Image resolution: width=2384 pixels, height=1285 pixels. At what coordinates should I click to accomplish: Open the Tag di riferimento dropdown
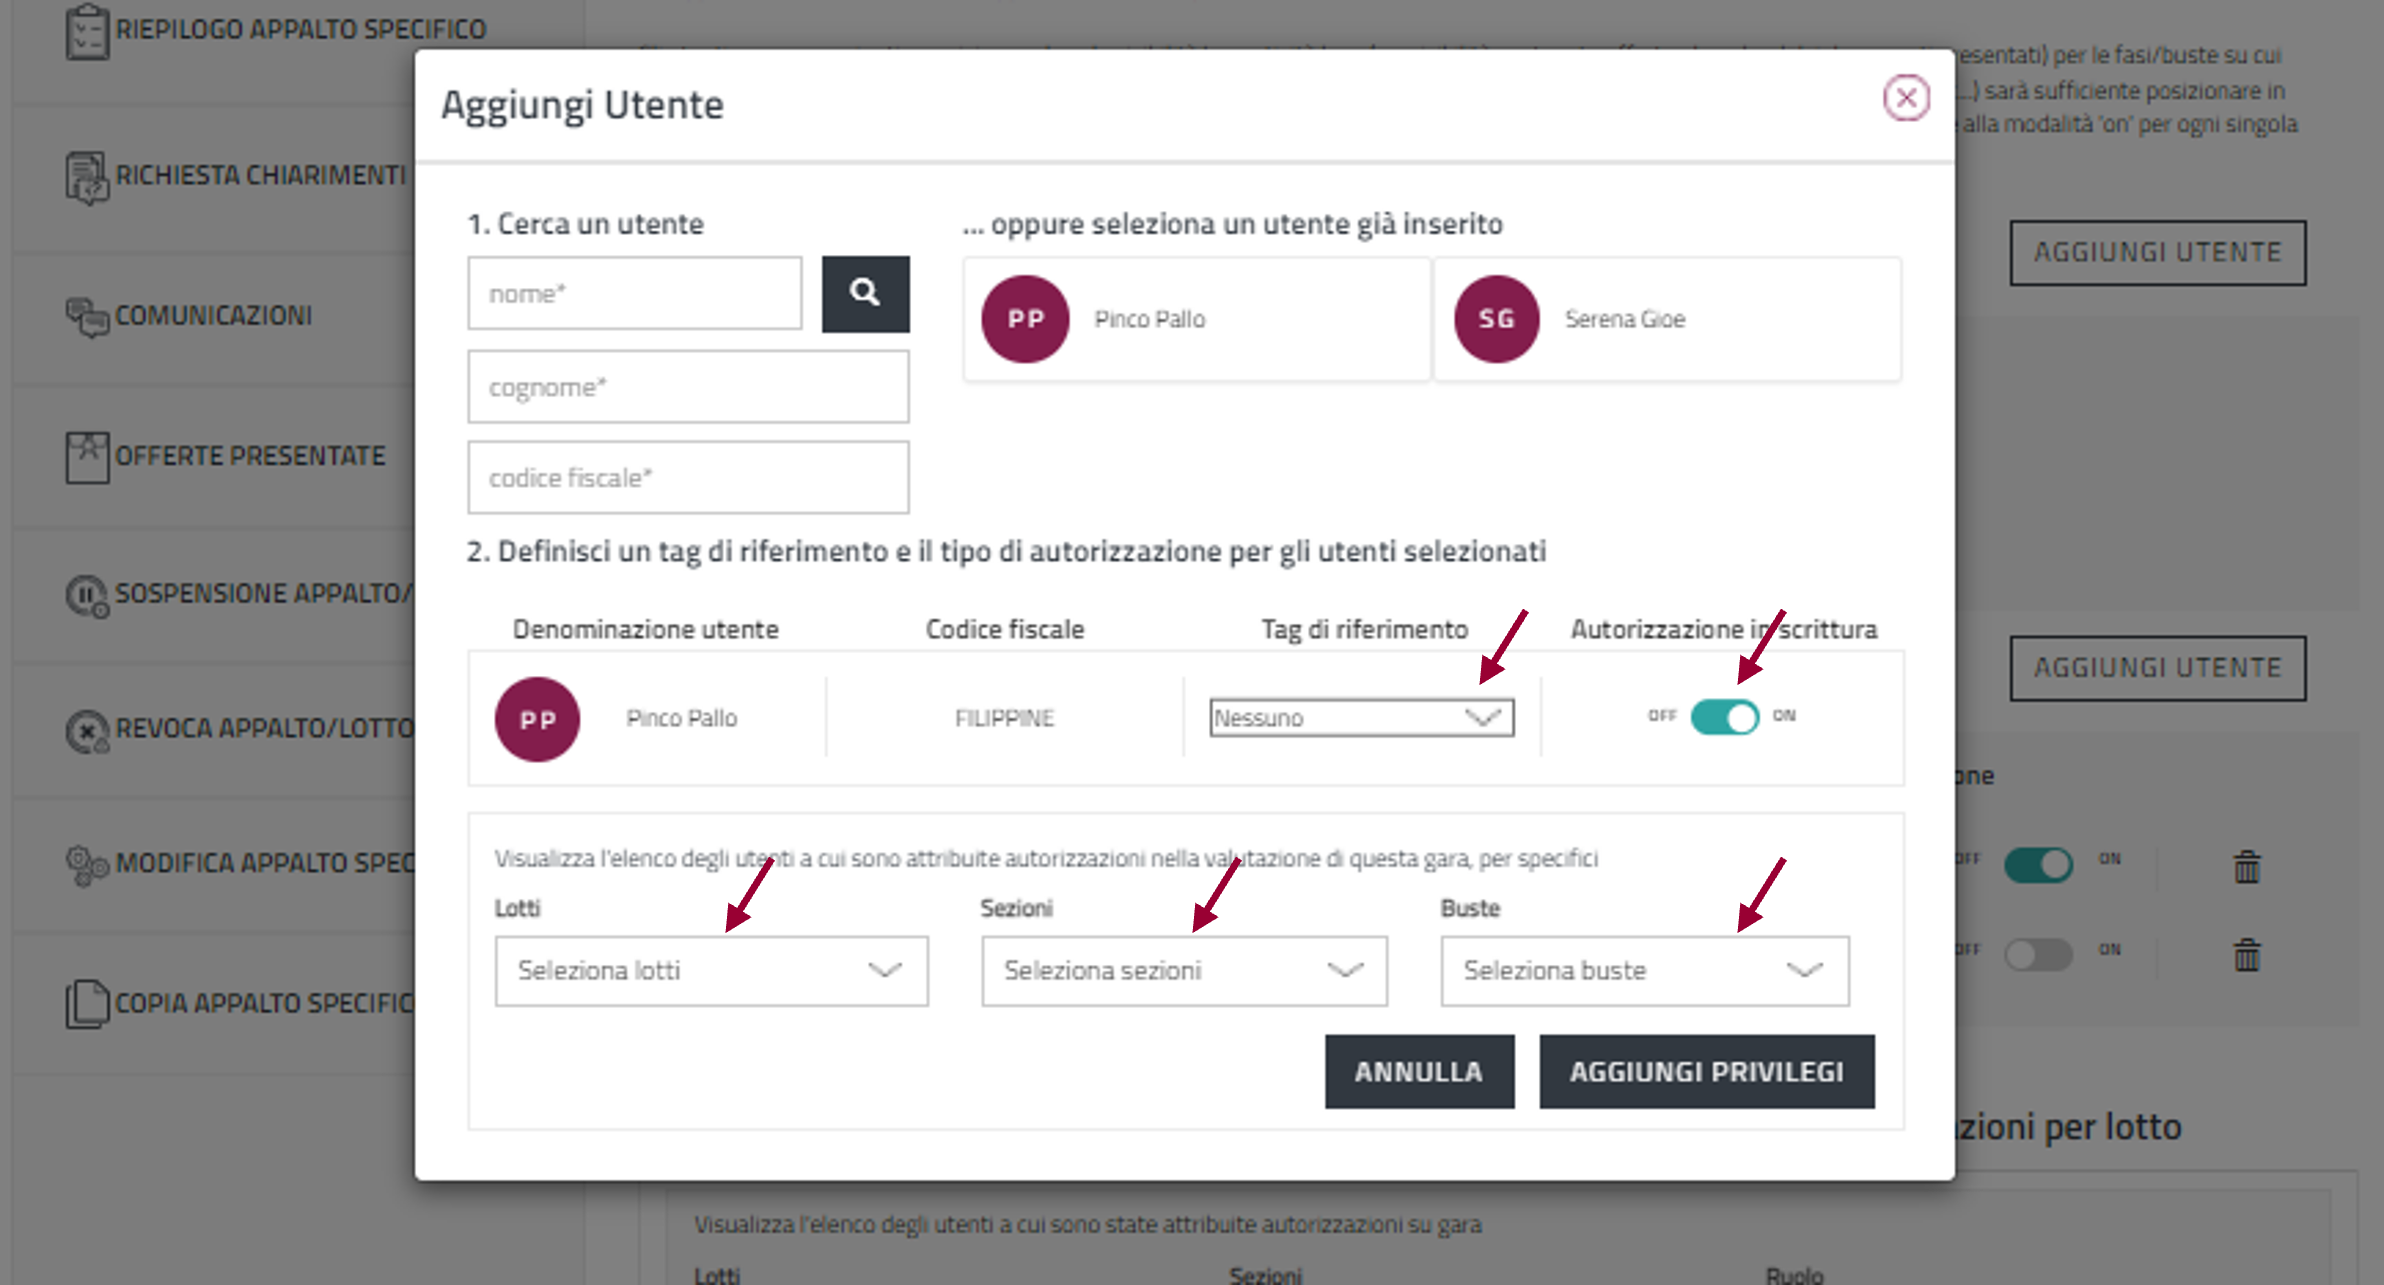click(1361, 717)
